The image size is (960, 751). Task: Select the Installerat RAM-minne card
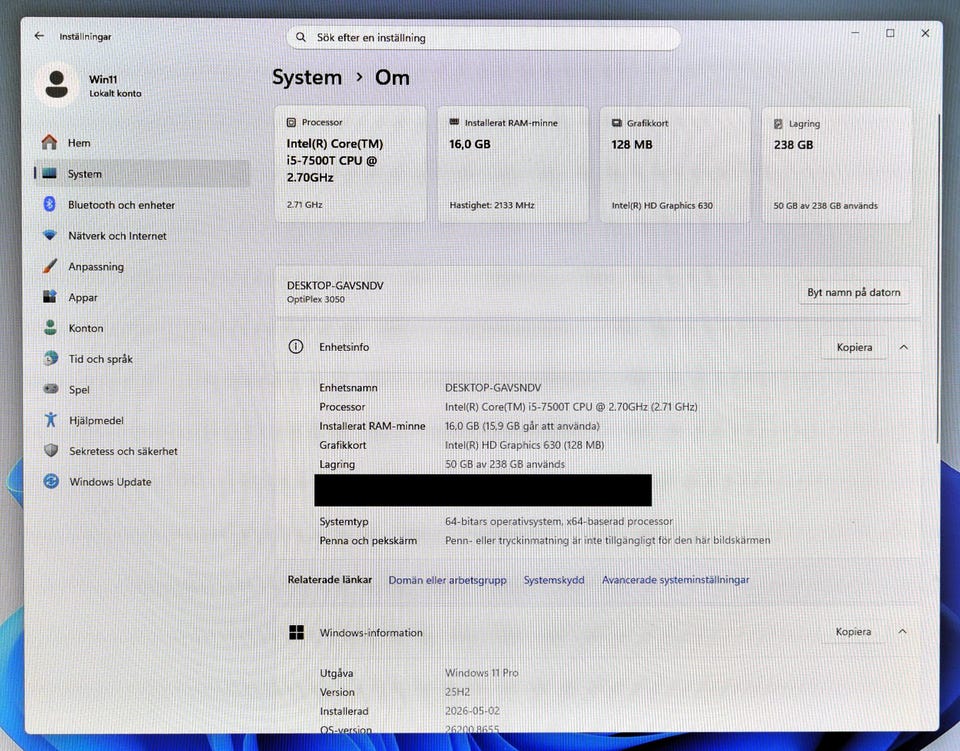coord(512,165)
